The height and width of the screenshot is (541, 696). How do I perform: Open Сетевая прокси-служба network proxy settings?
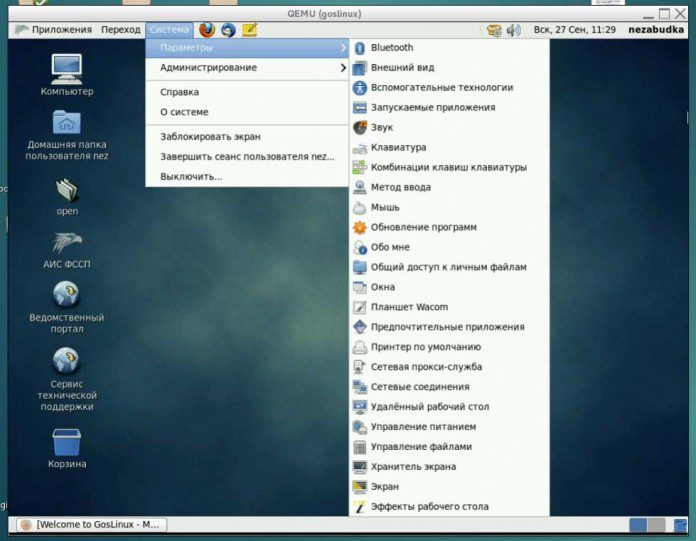click(449, 367)
